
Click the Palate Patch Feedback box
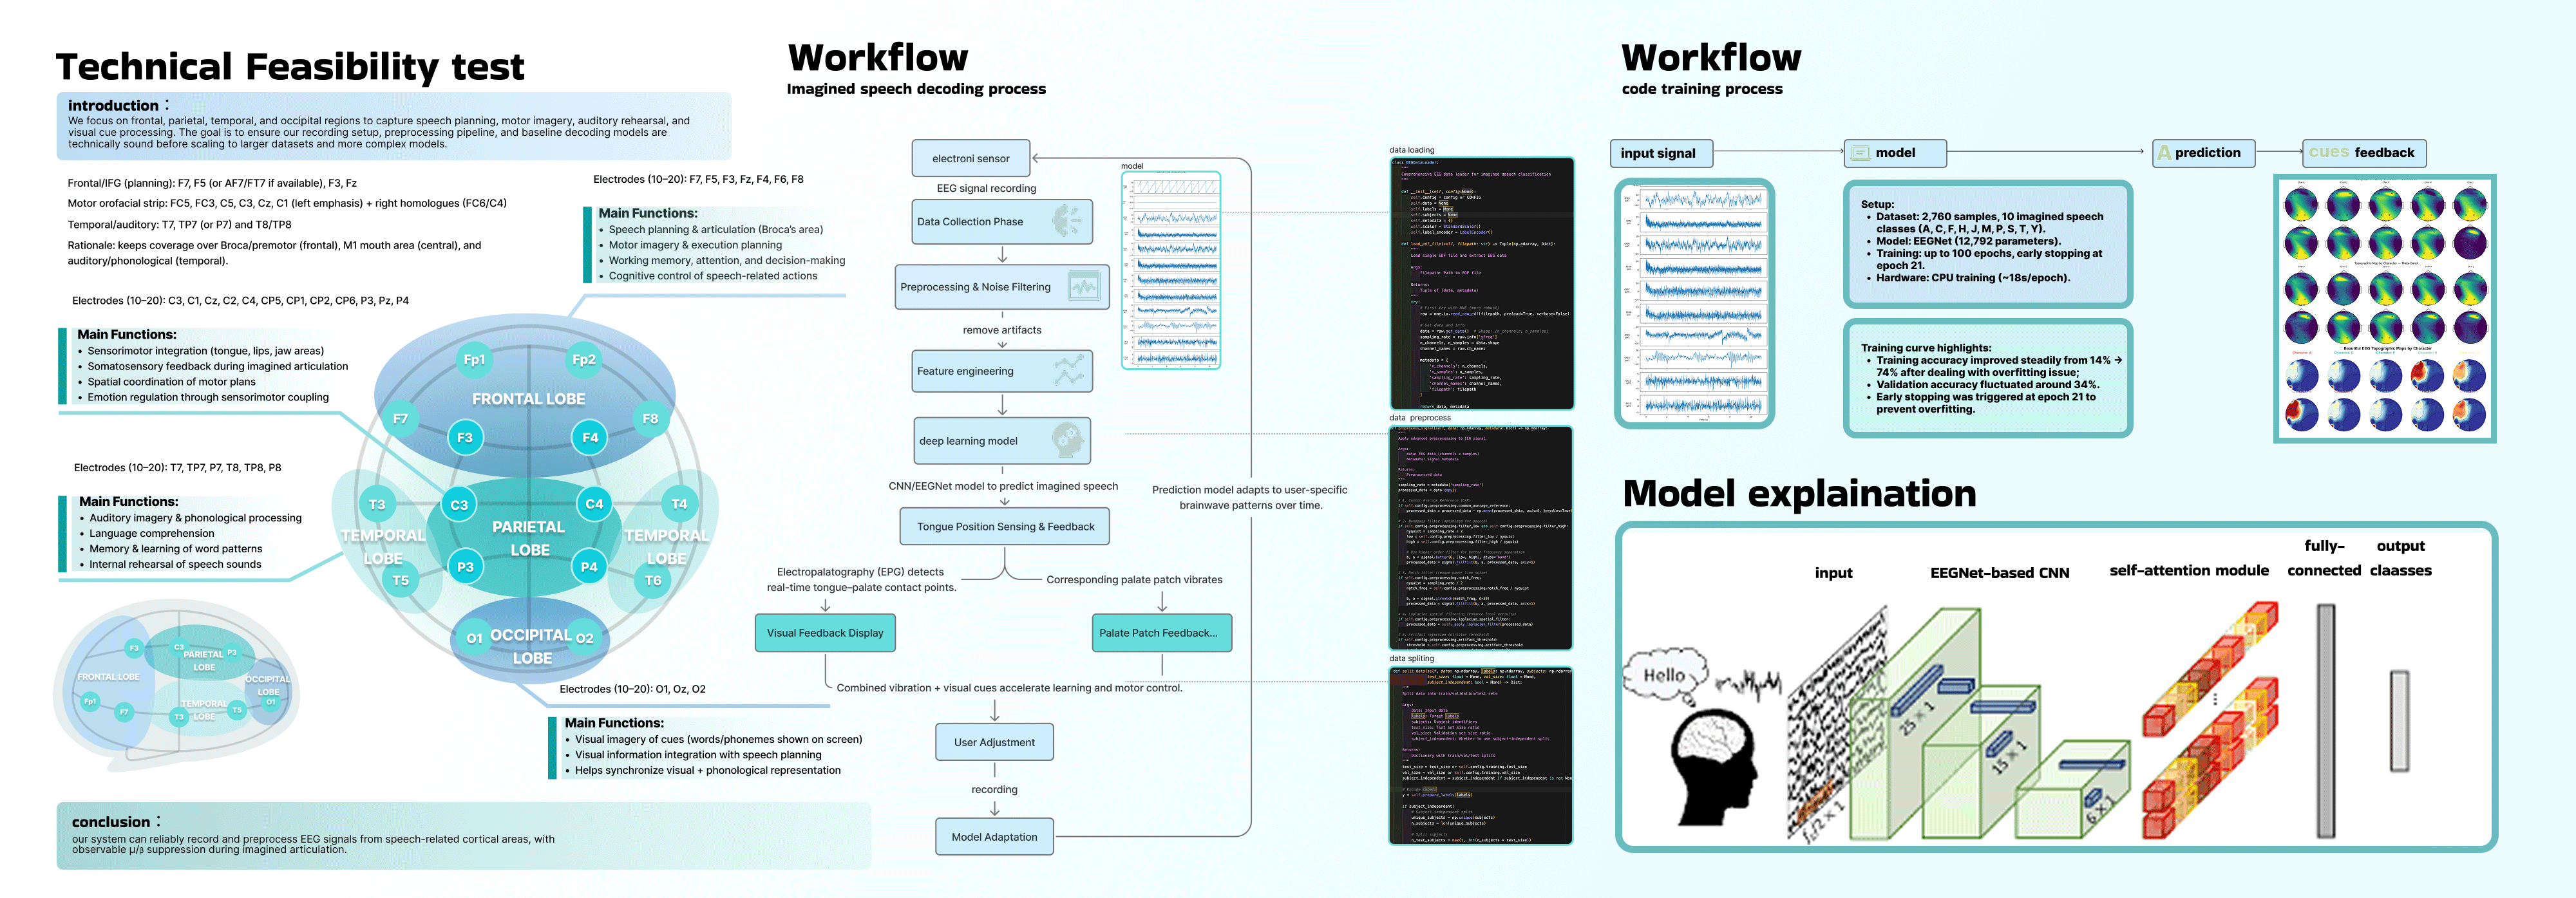point(1161,633)
